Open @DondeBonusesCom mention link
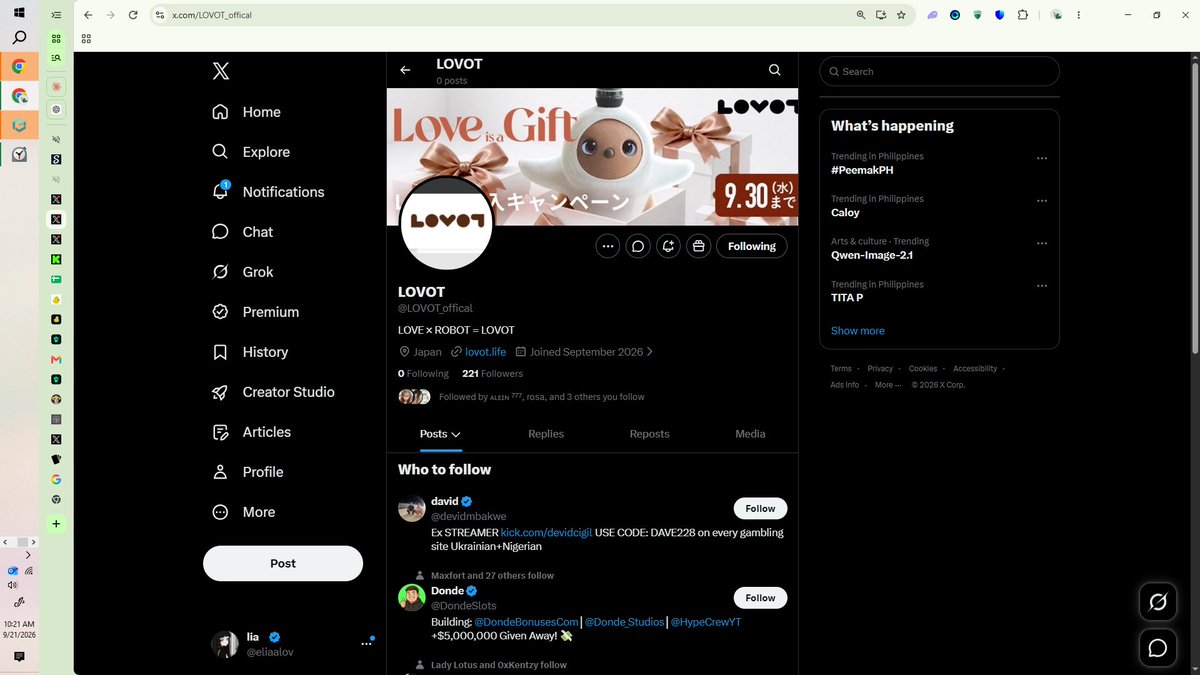 (x=527, y=622)
